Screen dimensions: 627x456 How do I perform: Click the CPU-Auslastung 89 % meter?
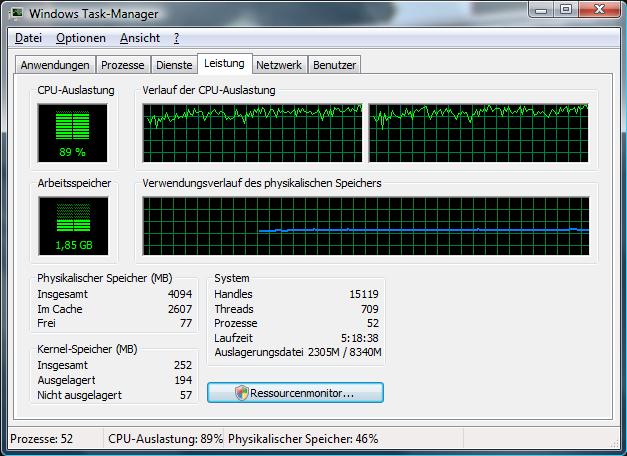coord(73,133)
